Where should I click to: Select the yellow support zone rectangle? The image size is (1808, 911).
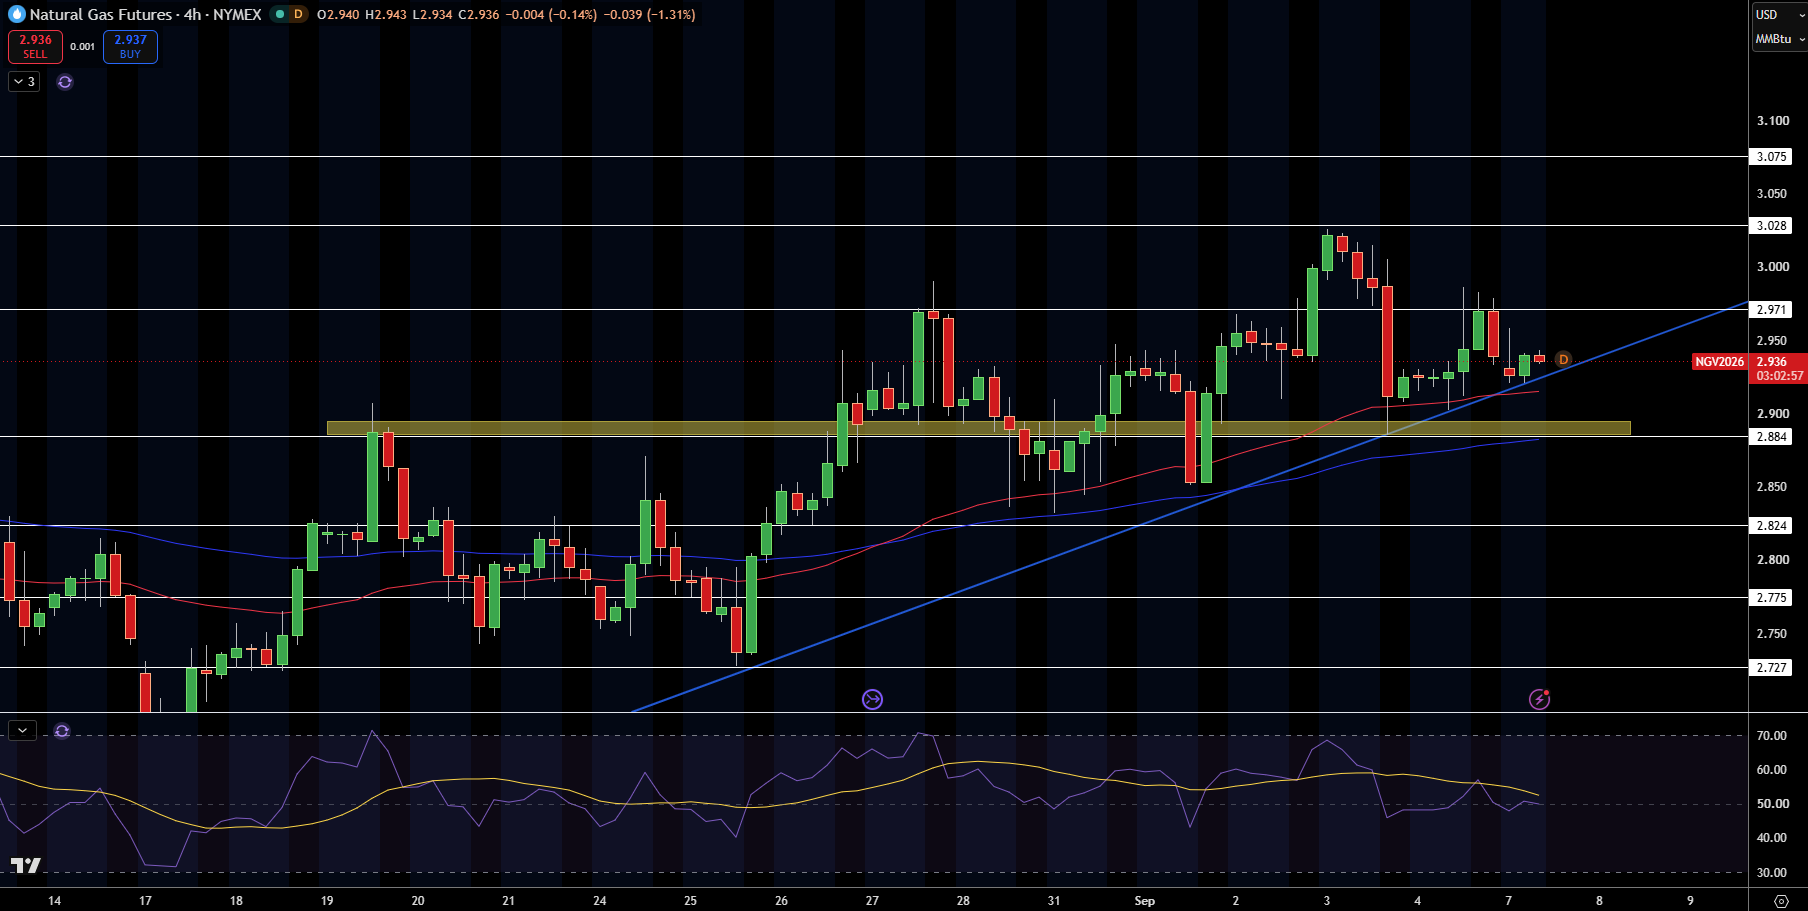click(978, 428)
